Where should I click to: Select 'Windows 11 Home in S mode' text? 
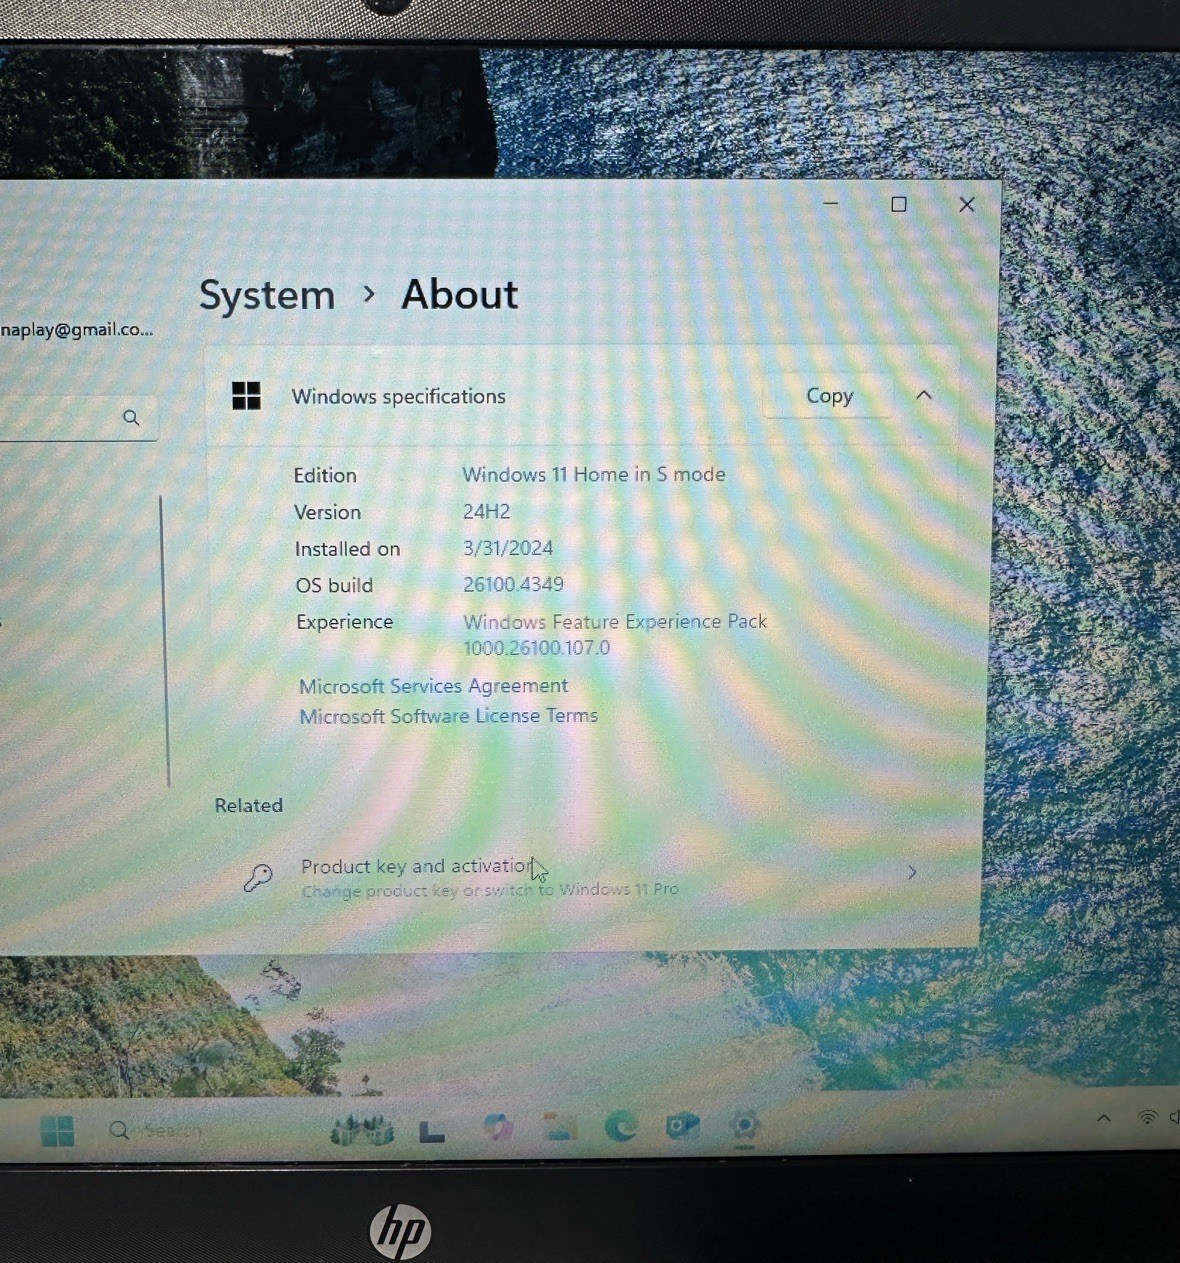tap(594, 474)
